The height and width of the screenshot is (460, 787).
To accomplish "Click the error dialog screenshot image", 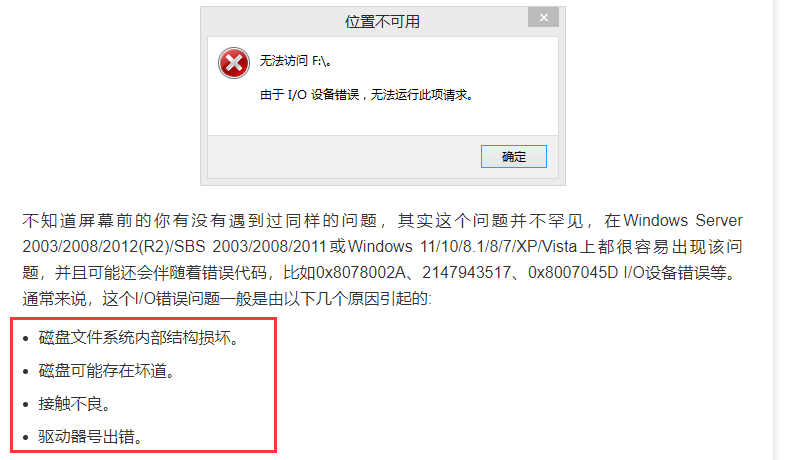I will pos(383,96).
